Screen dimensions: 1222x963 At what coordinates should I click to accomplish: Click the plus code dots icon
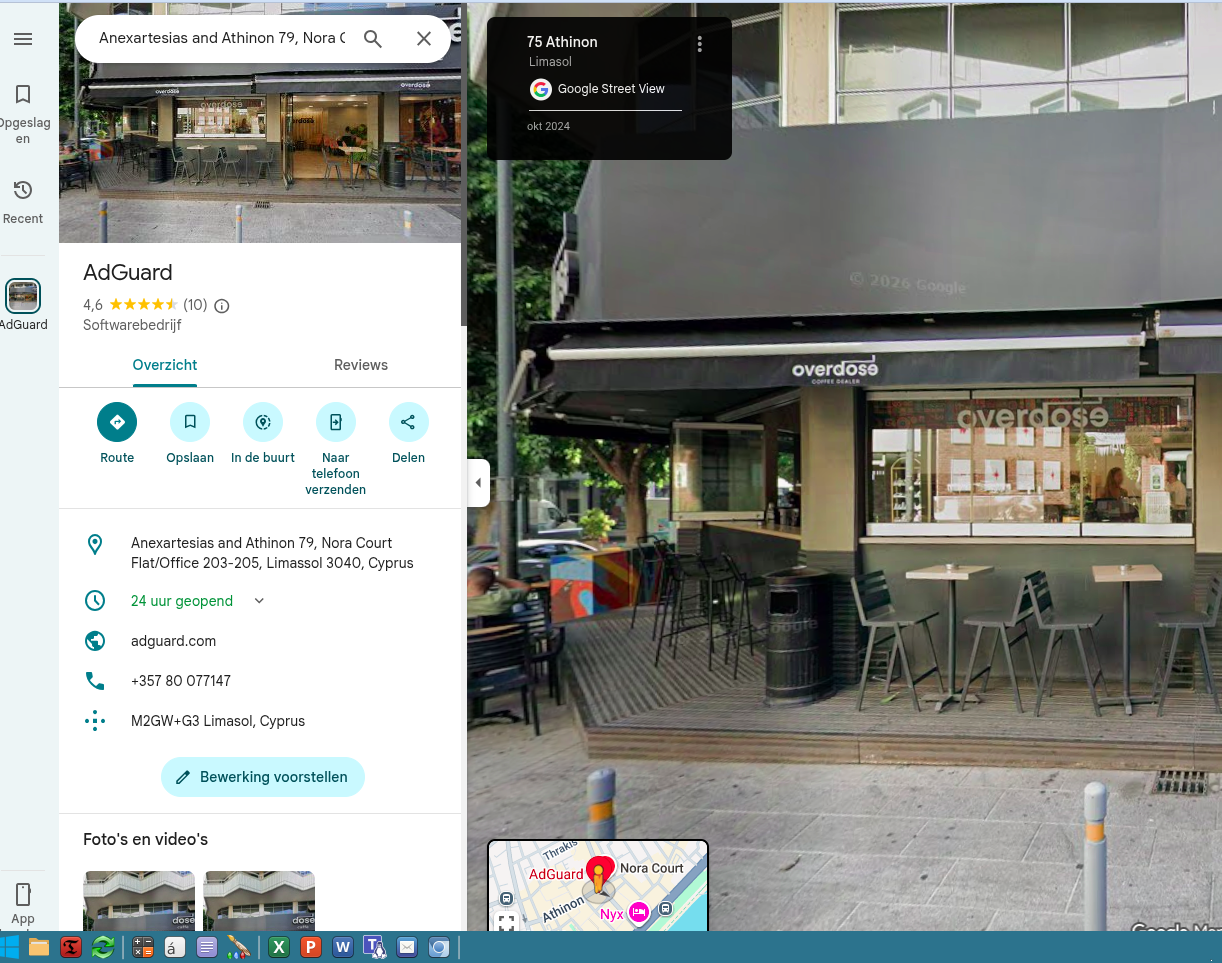95,721
